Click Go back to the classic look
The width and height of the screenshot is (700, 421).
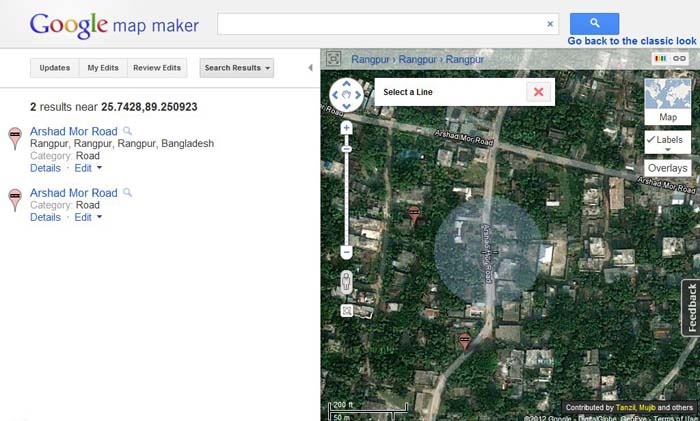[632, 41]
